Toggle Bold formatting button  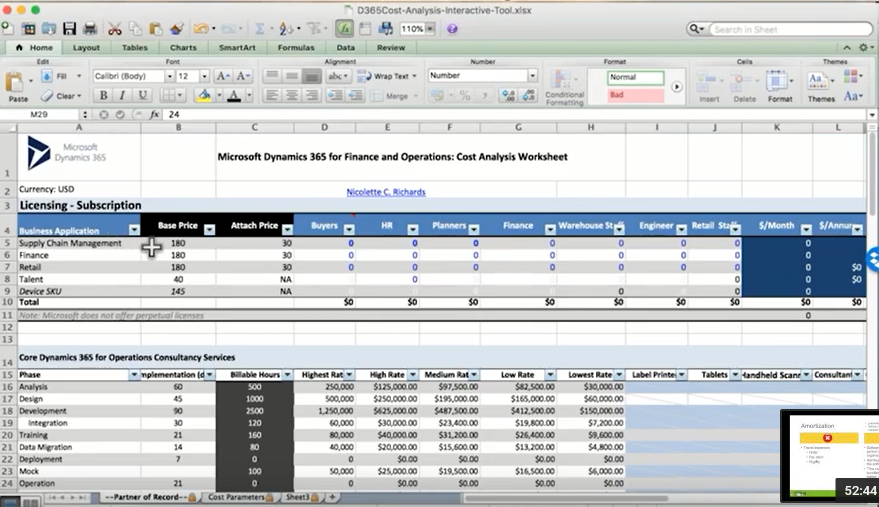102,96
